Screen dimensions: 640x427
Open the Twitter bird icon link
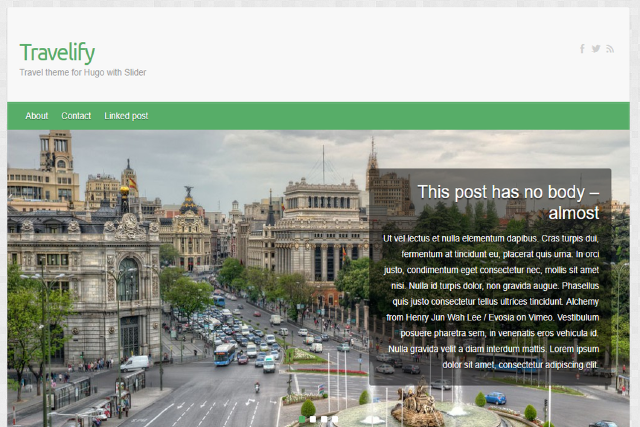596,49
